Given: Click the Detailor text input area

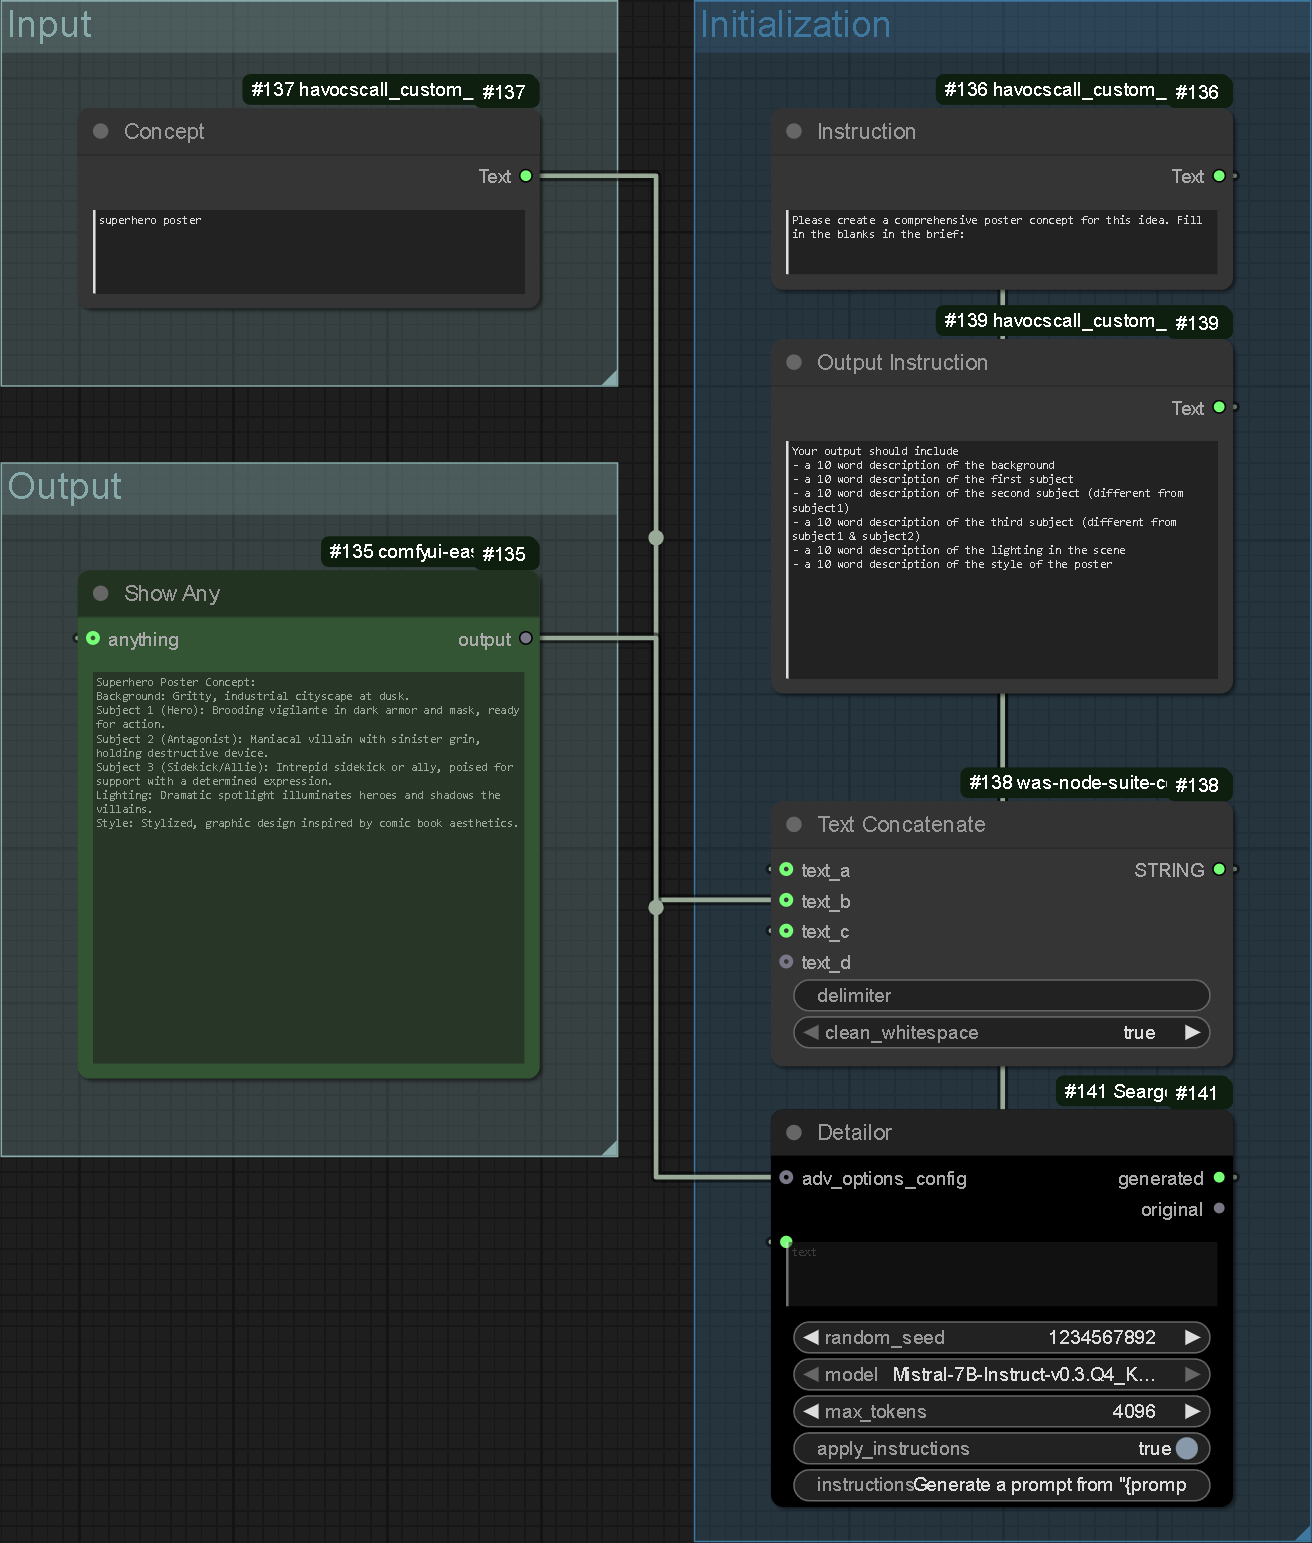Looking at the screenshot, I should 1002,1274.
